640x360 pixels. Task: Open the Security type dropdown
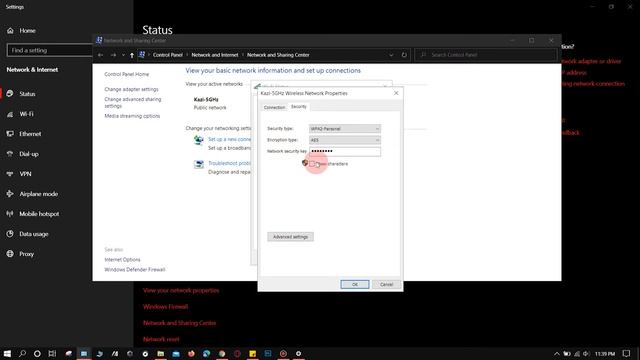345,129
